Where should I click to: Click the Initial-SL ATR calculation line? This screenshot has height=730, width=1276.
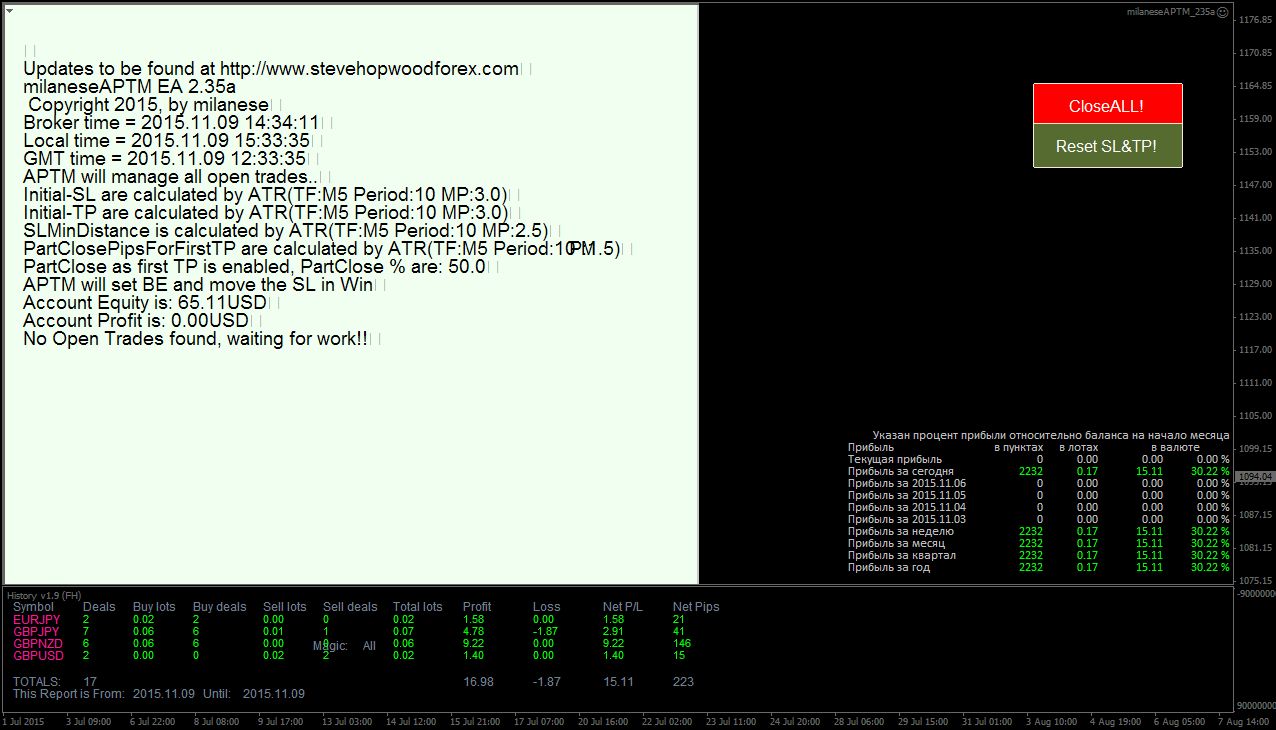pos(265,195)
